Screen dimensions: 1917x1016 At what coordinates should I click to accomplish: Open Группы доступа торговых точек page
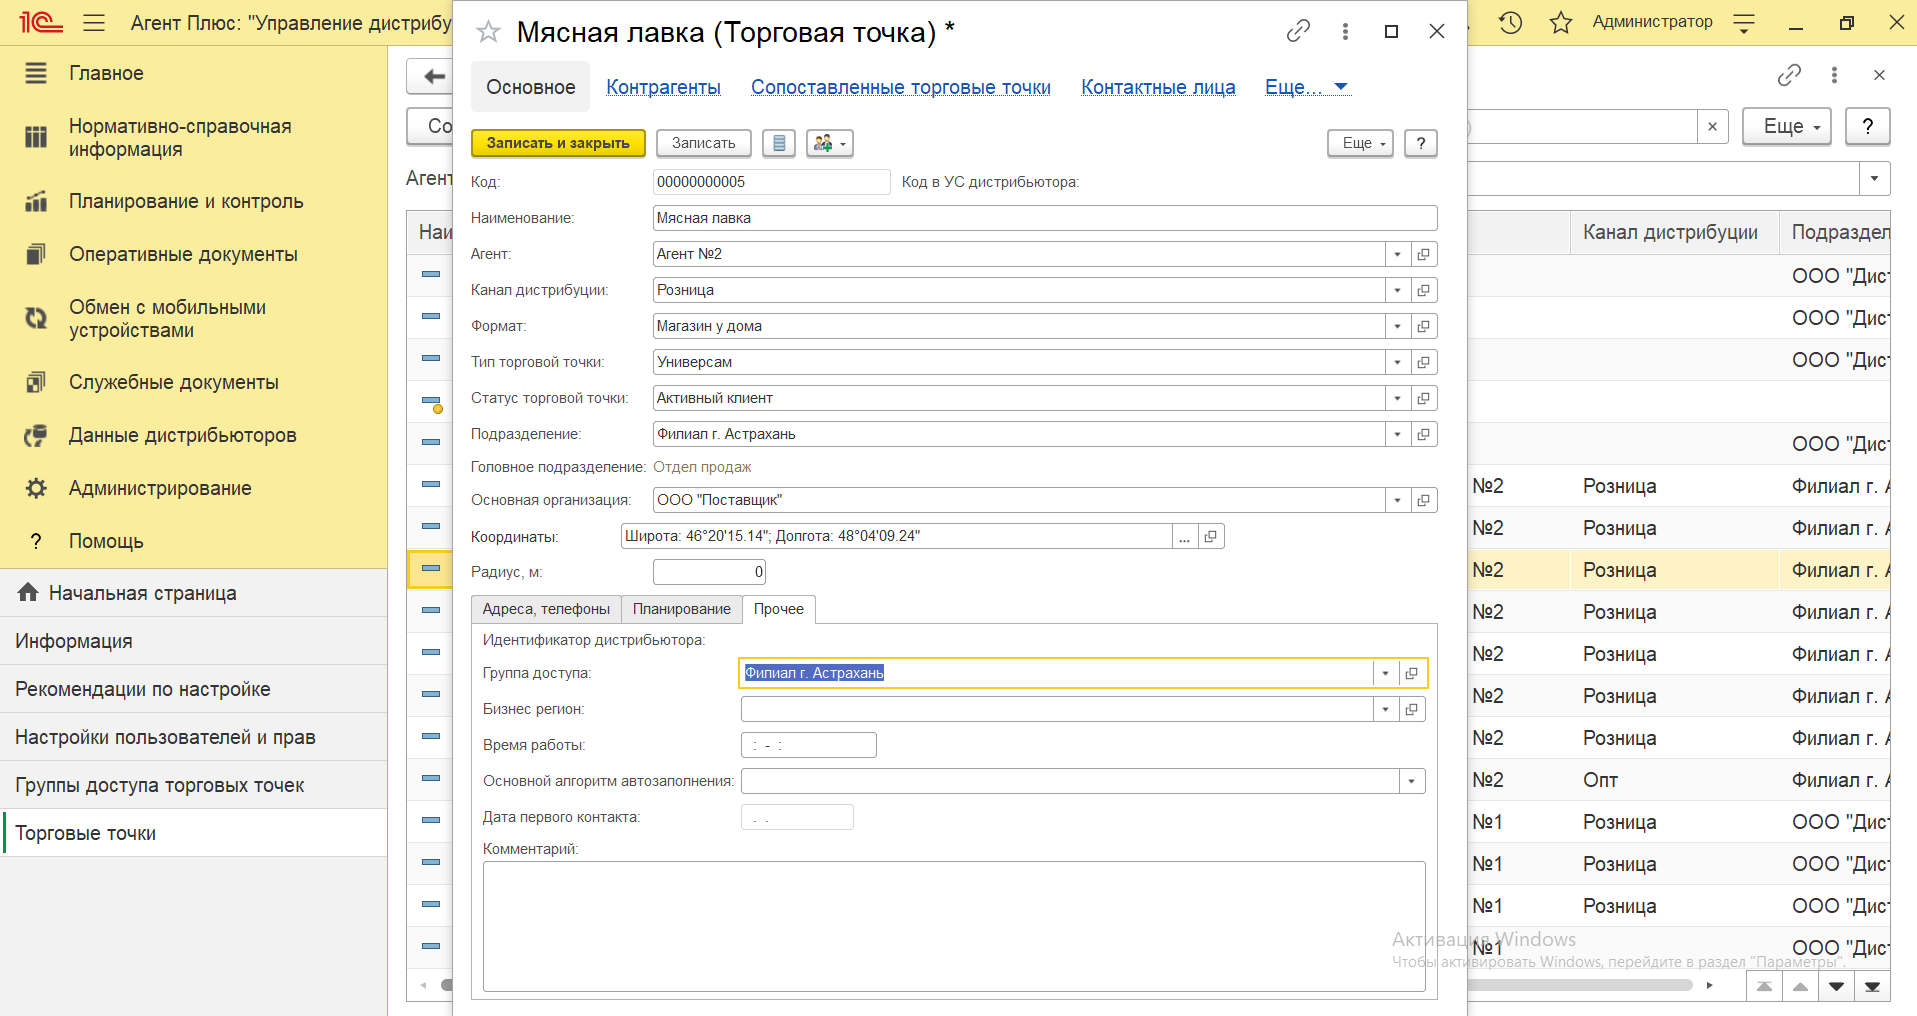[193, 785]
